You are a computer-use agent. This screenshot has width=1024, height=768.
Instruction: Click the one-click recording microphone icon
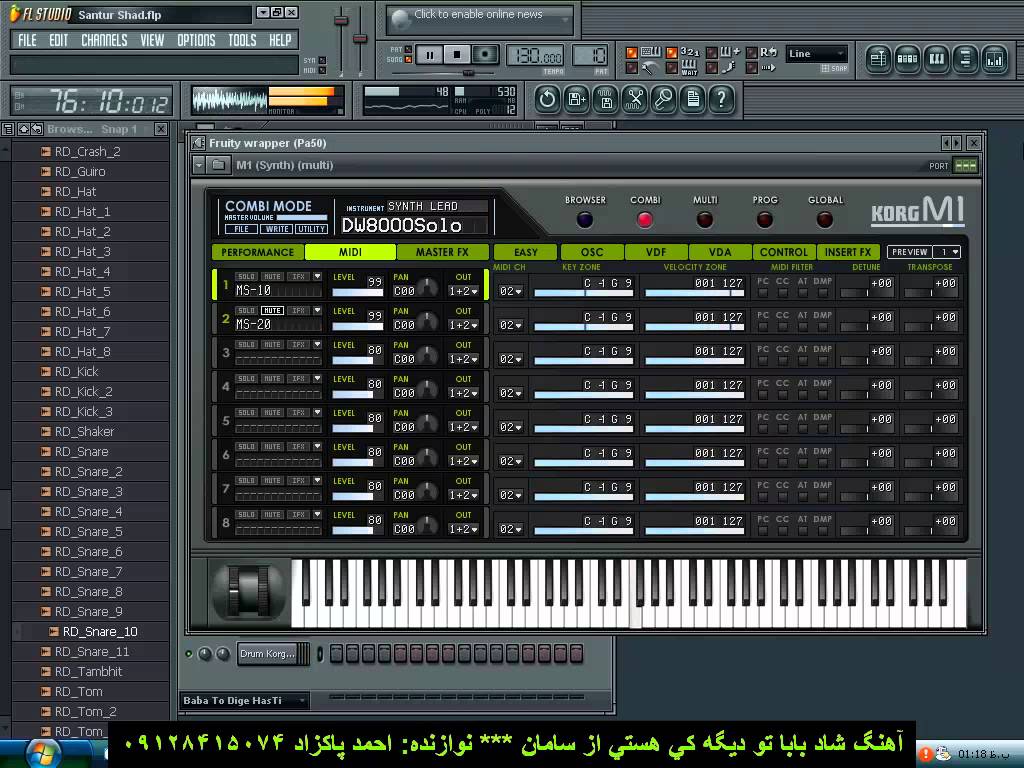click(x=664, y=100)
